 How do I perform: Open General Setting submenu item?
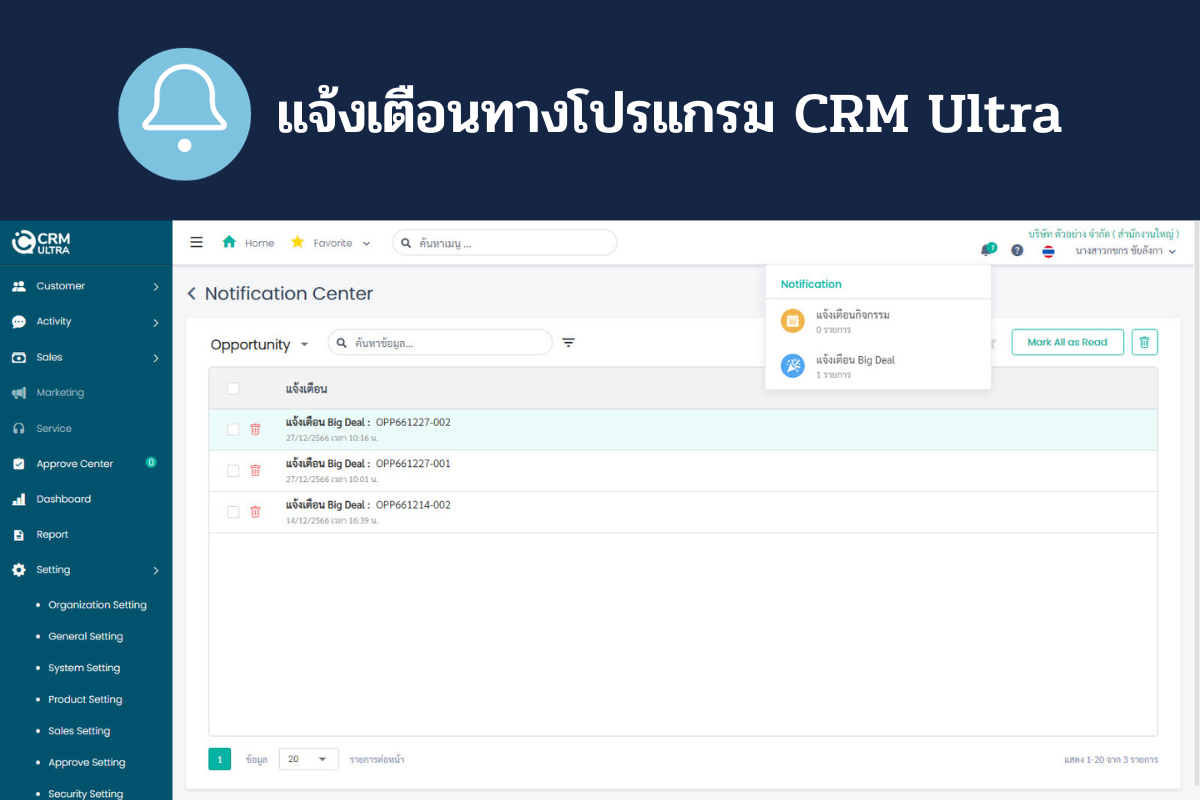tap(86, 637)
